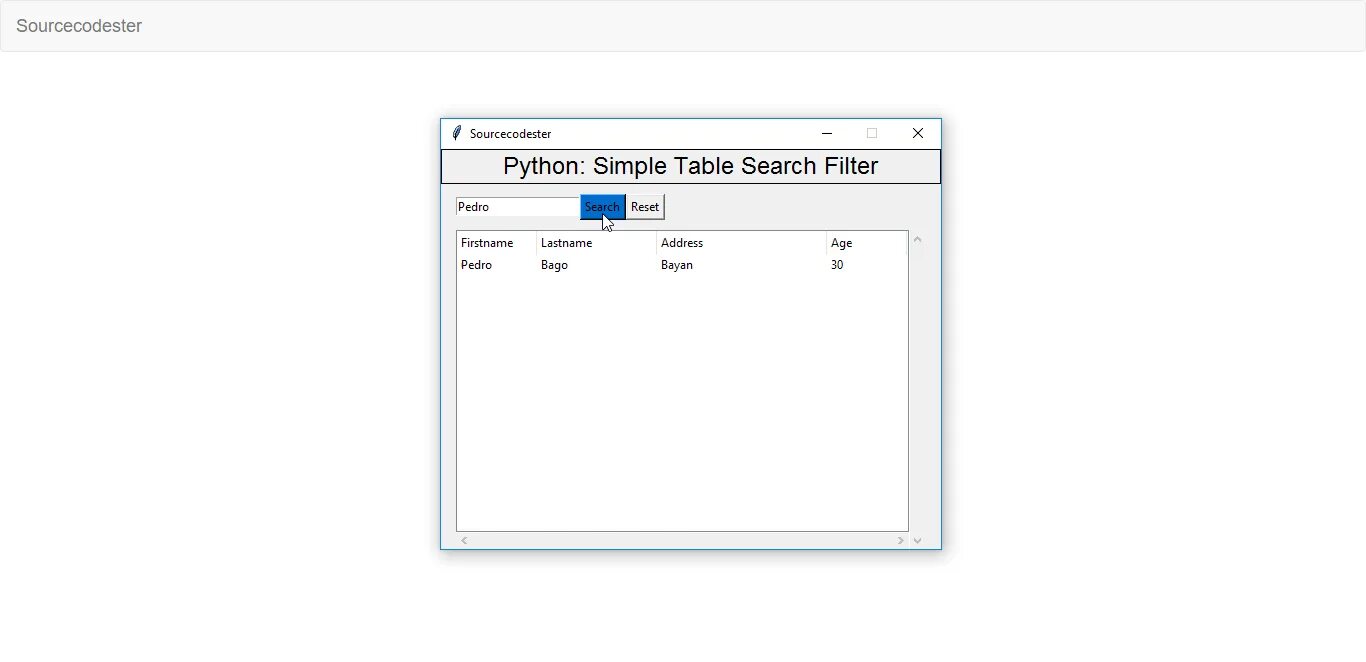Click the Bago lastname cell

[x=554, y=265]
